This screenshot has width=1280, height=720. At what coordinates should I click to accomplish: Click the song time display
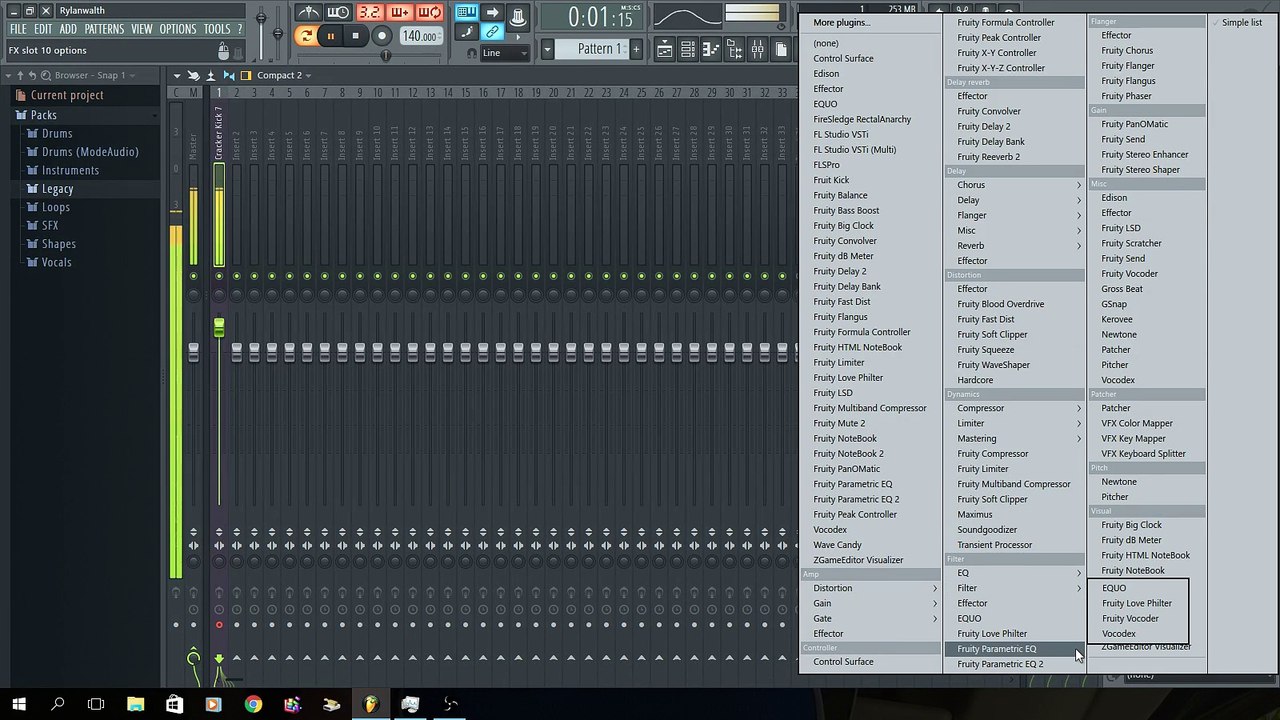[x=600, y=17]
